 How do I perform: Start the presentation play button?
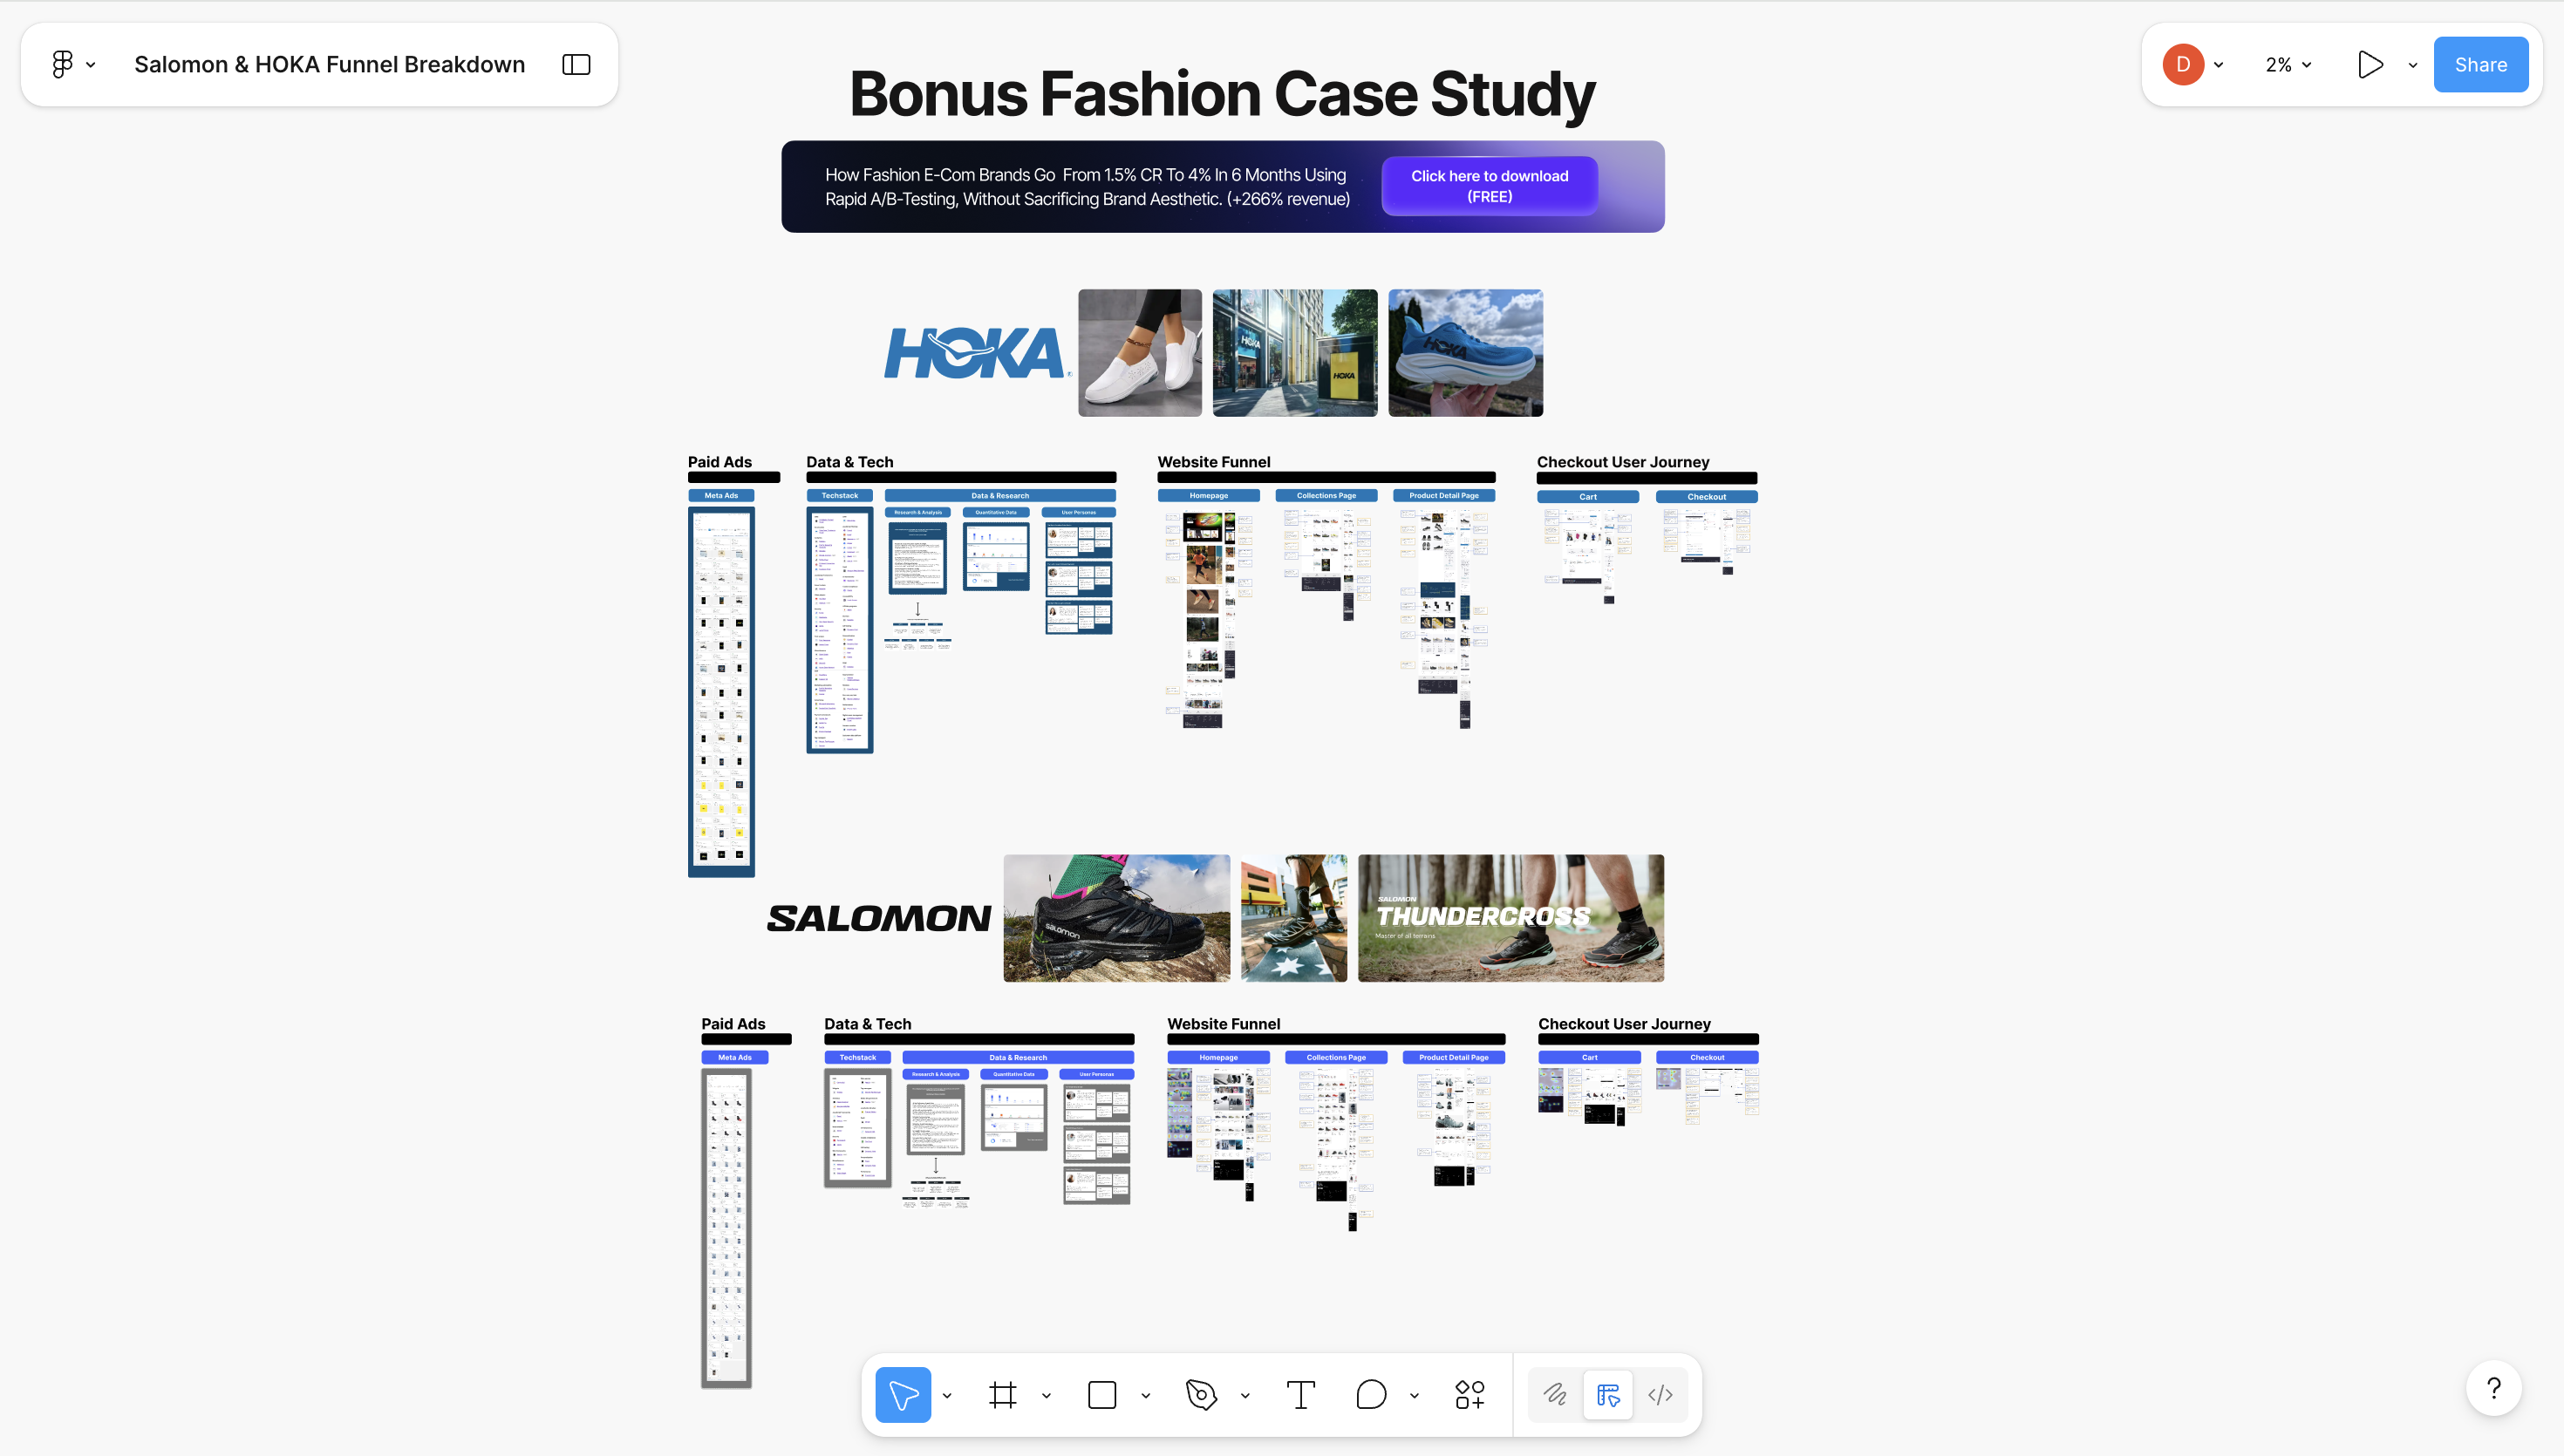click(2369, 65)
